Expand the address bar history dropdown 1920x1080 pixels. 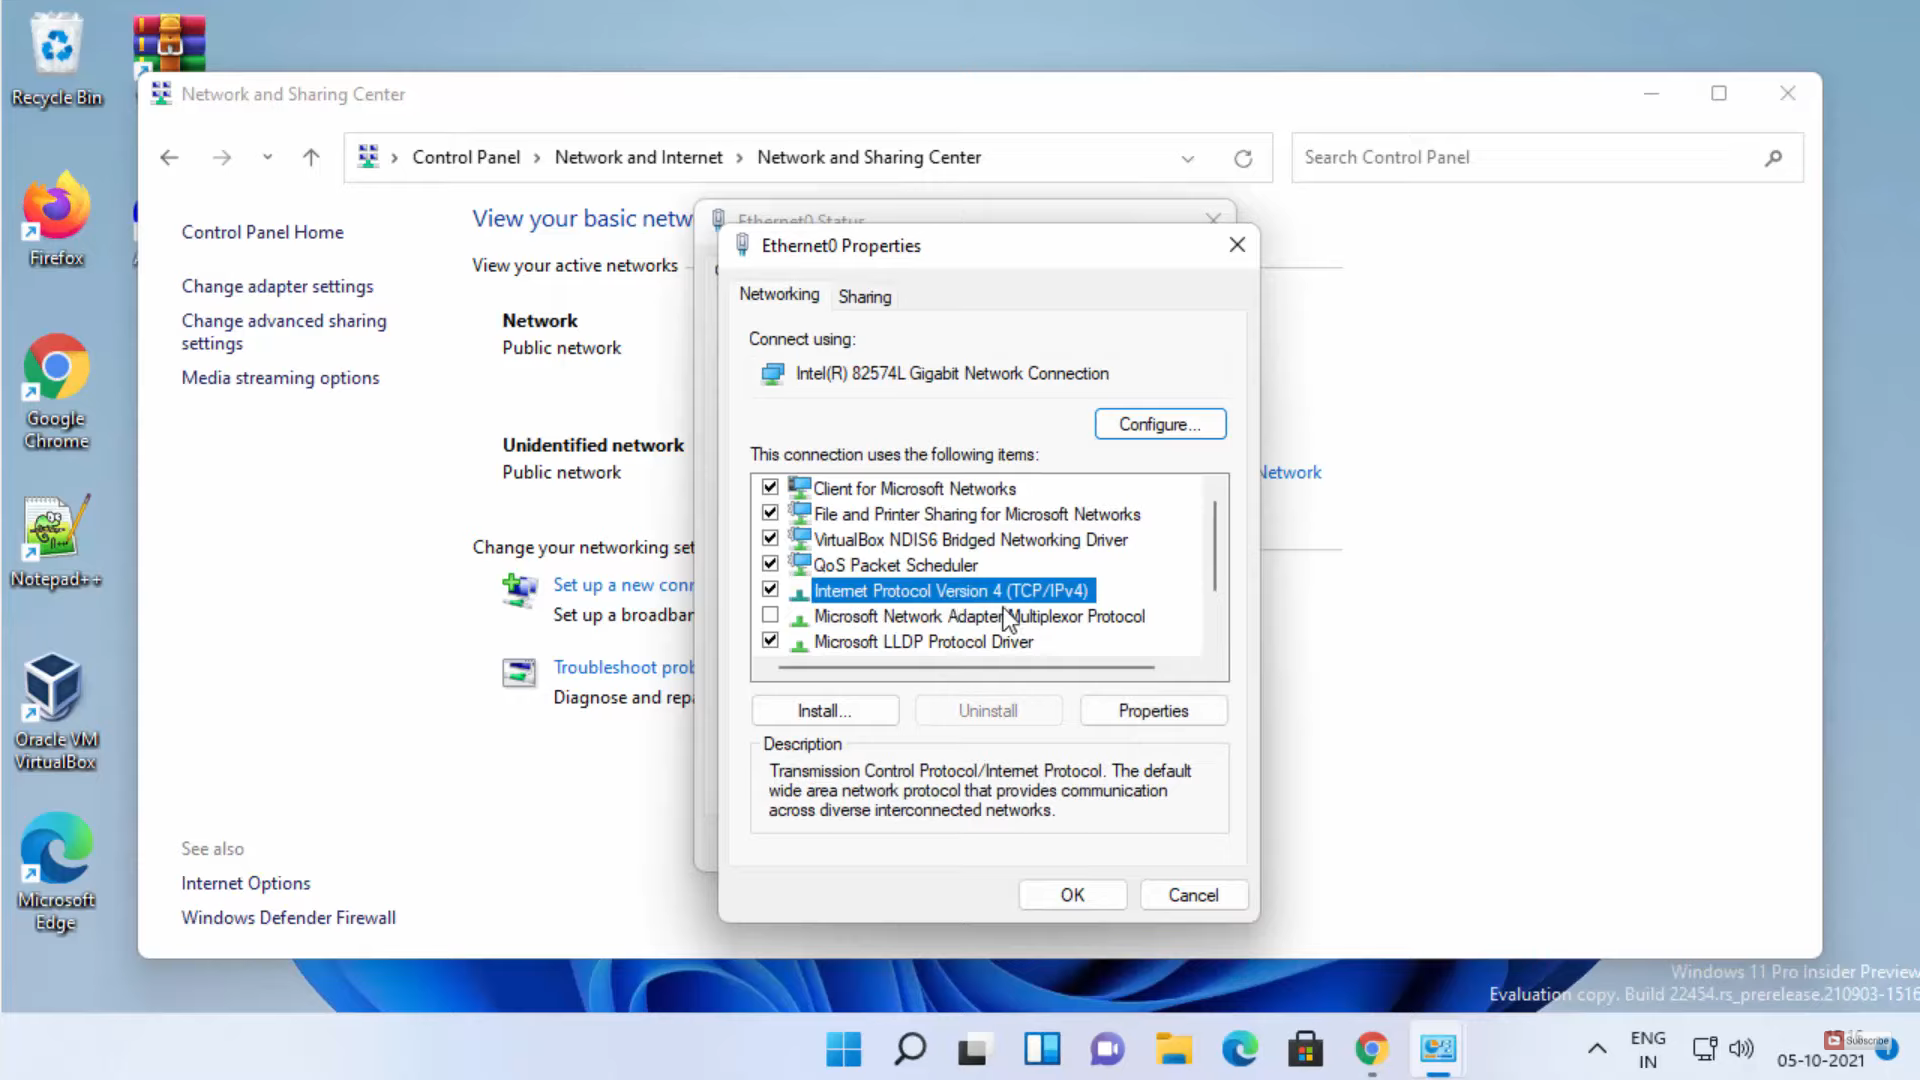pos(1187,158)
